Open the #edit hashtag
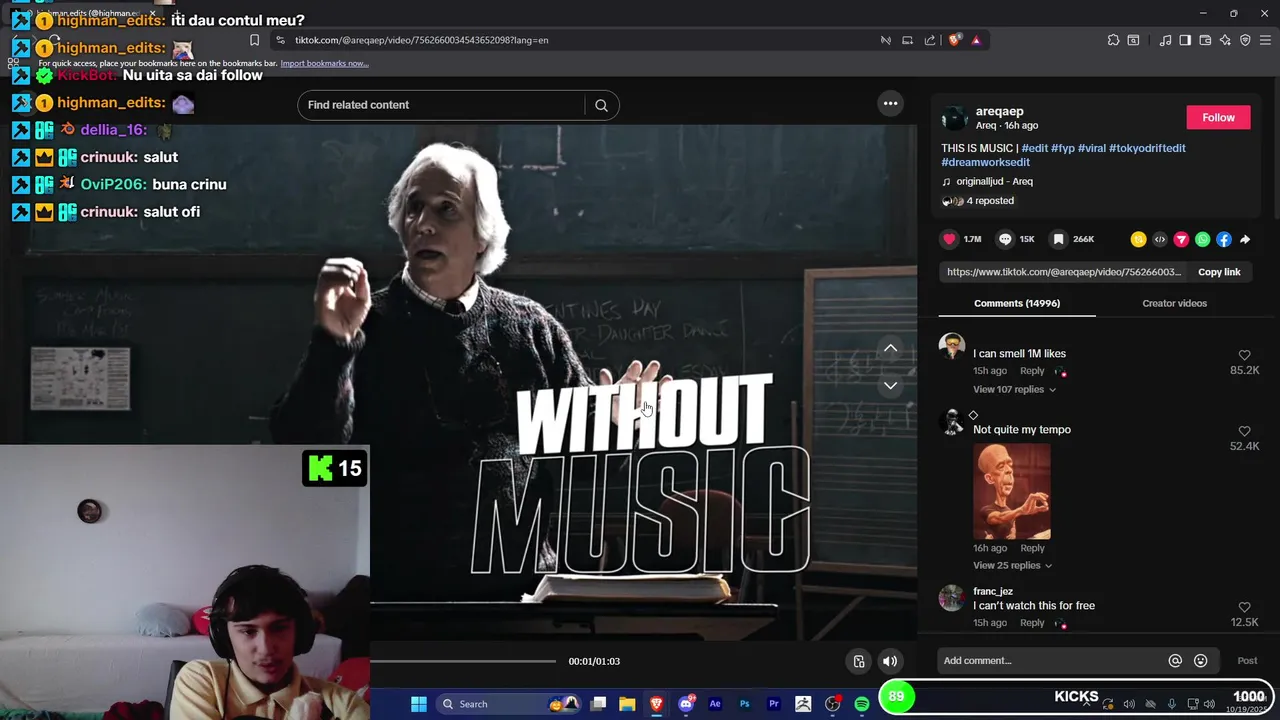The width and height of the screenshot is (1280, 720). [x=1035, y=148]
